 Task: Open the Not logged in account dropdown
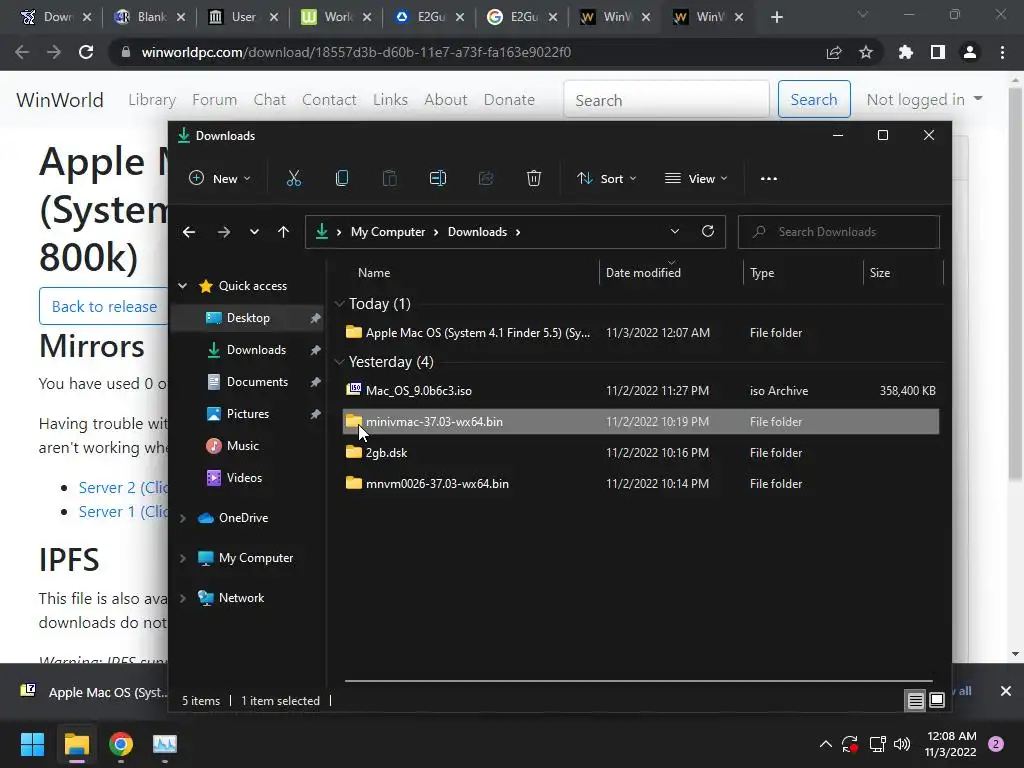point(924,99)
